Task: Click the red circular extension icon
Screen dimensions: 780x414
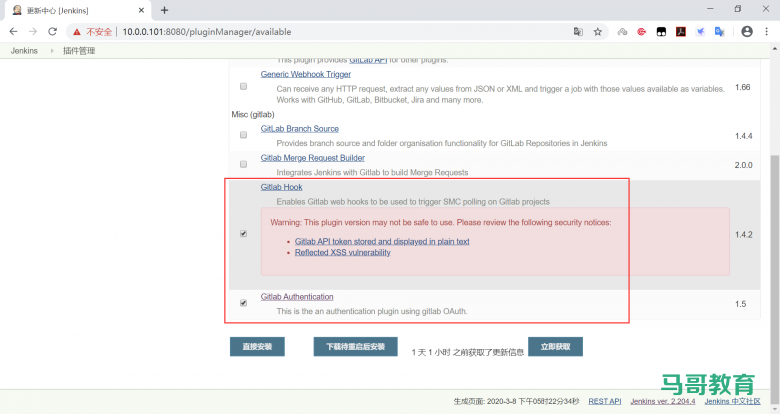Action: 642,31
